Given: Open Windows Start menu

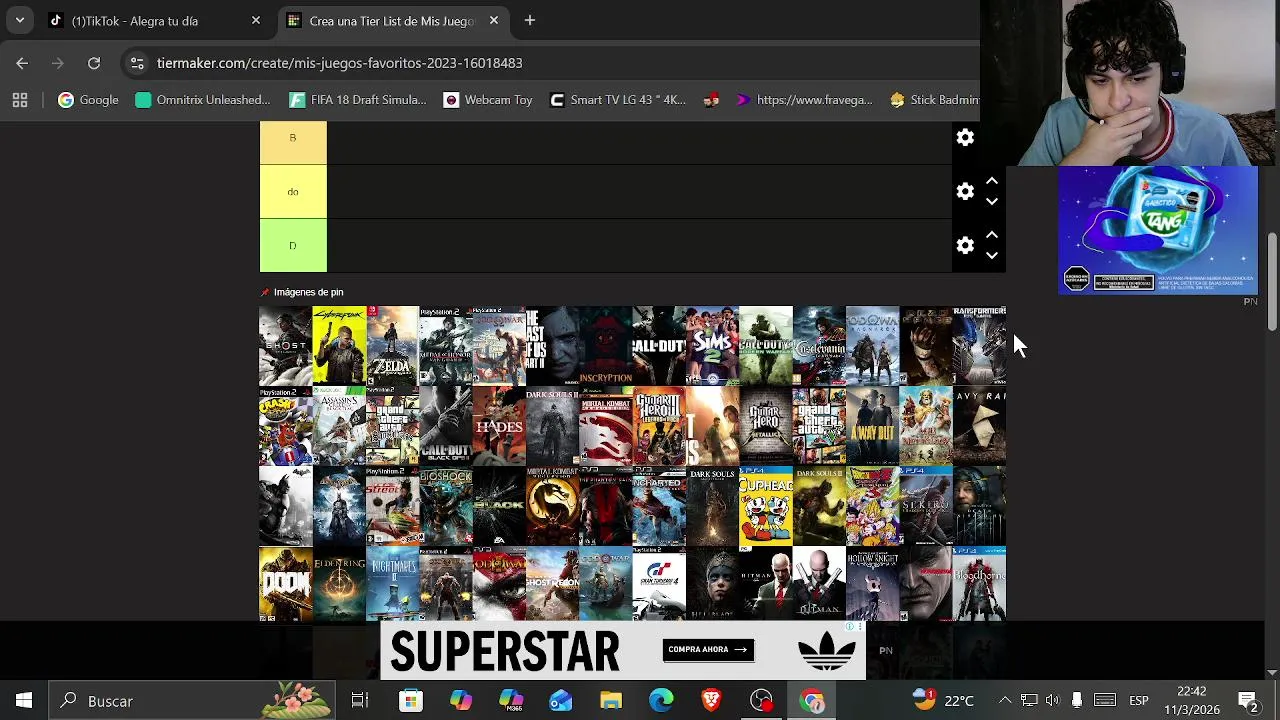Looking at the screenshot, I should coord(23,701).
